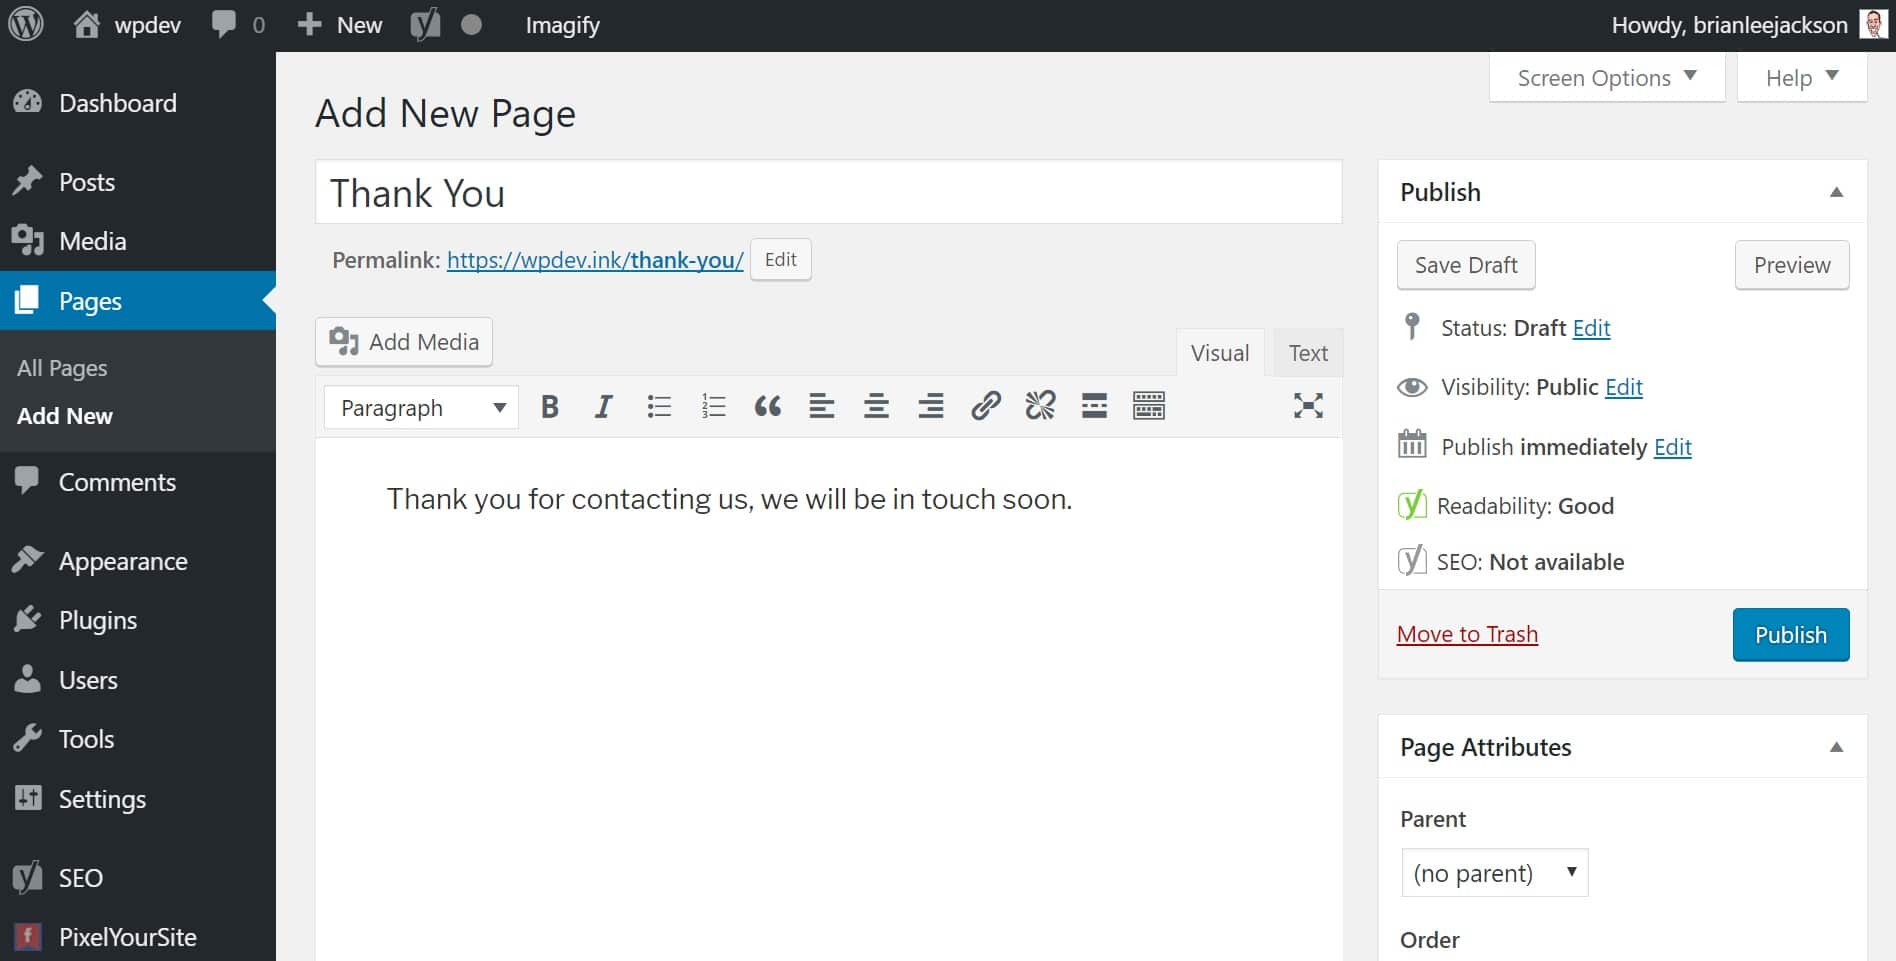Align text center
Viewport: 1896px width, 961px height.
(876, 406)
